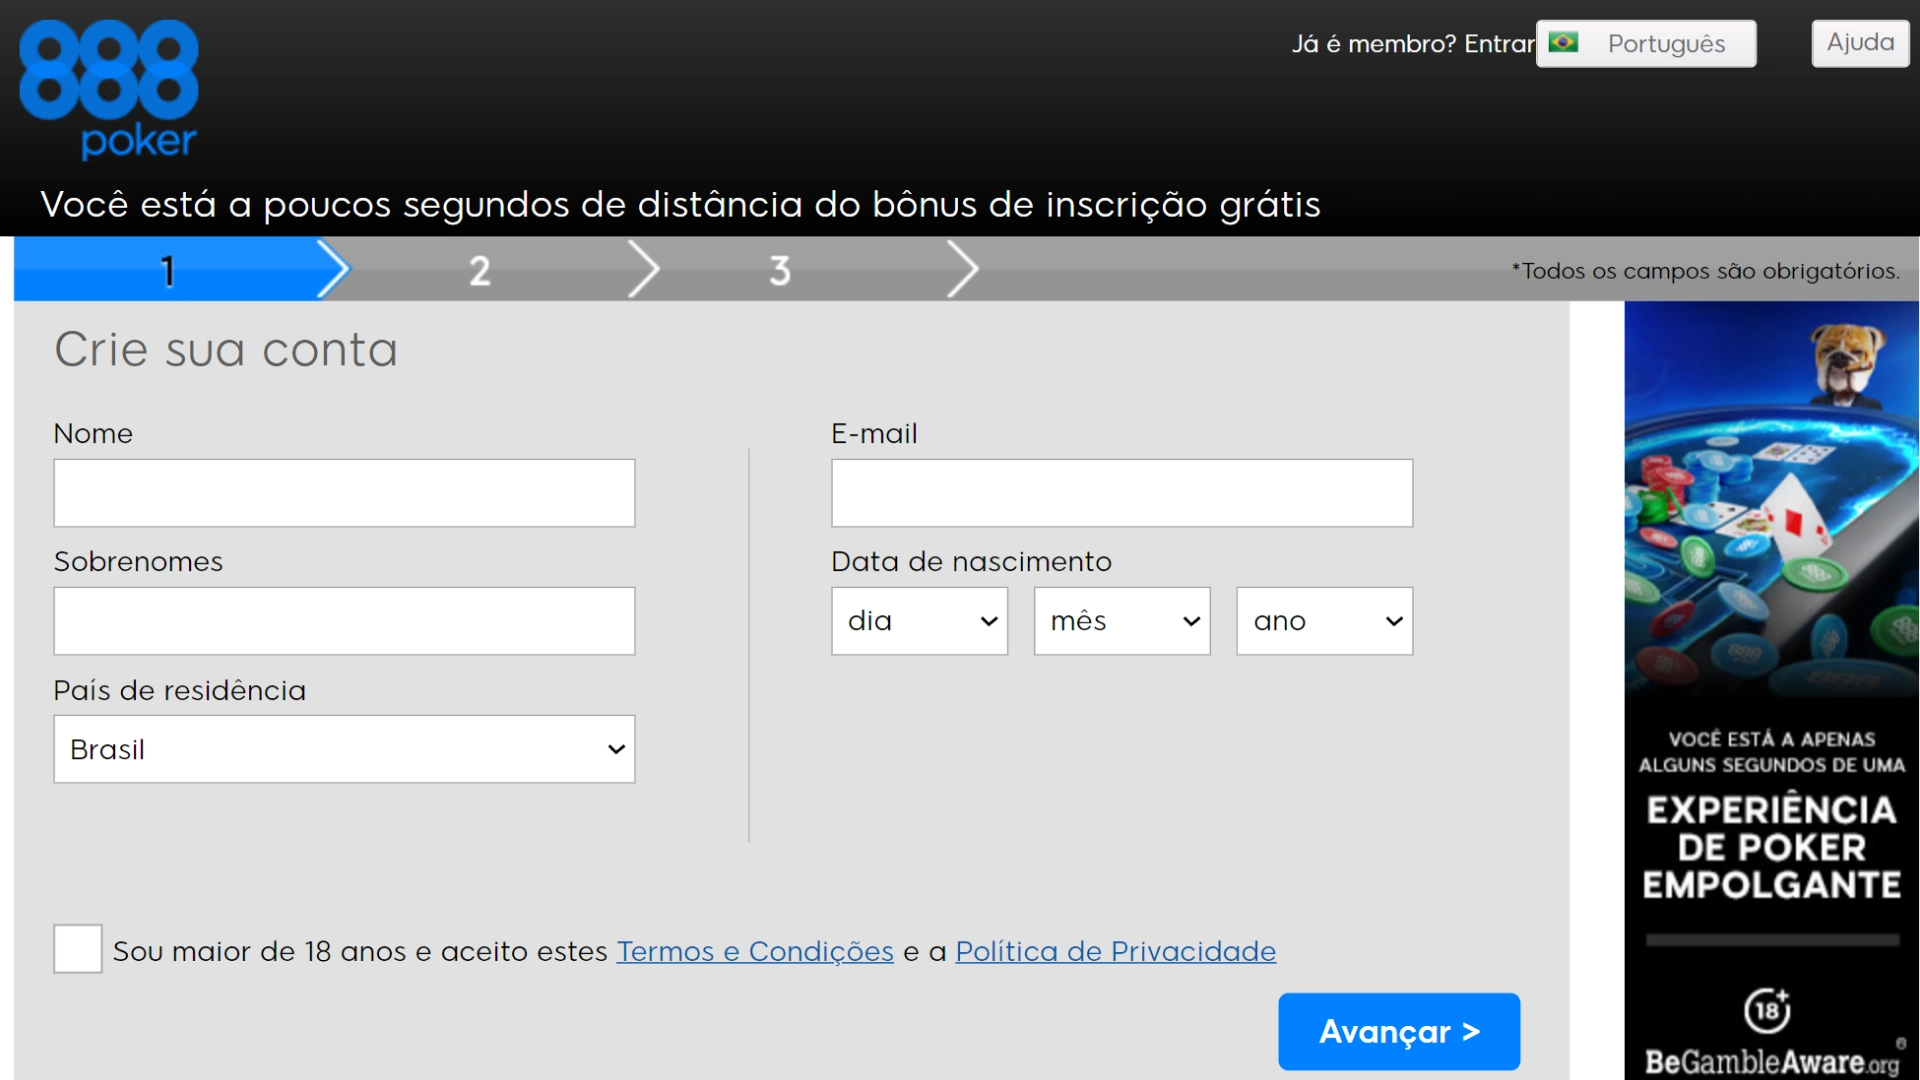Click the bulldog poker banner image

[x=1768, y=500]
